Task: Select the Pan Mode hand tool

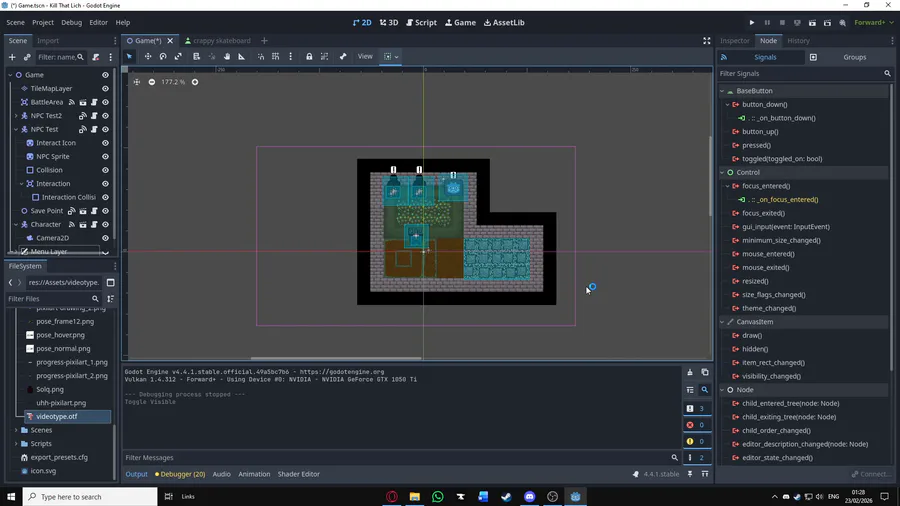Action: pos(227,57)
